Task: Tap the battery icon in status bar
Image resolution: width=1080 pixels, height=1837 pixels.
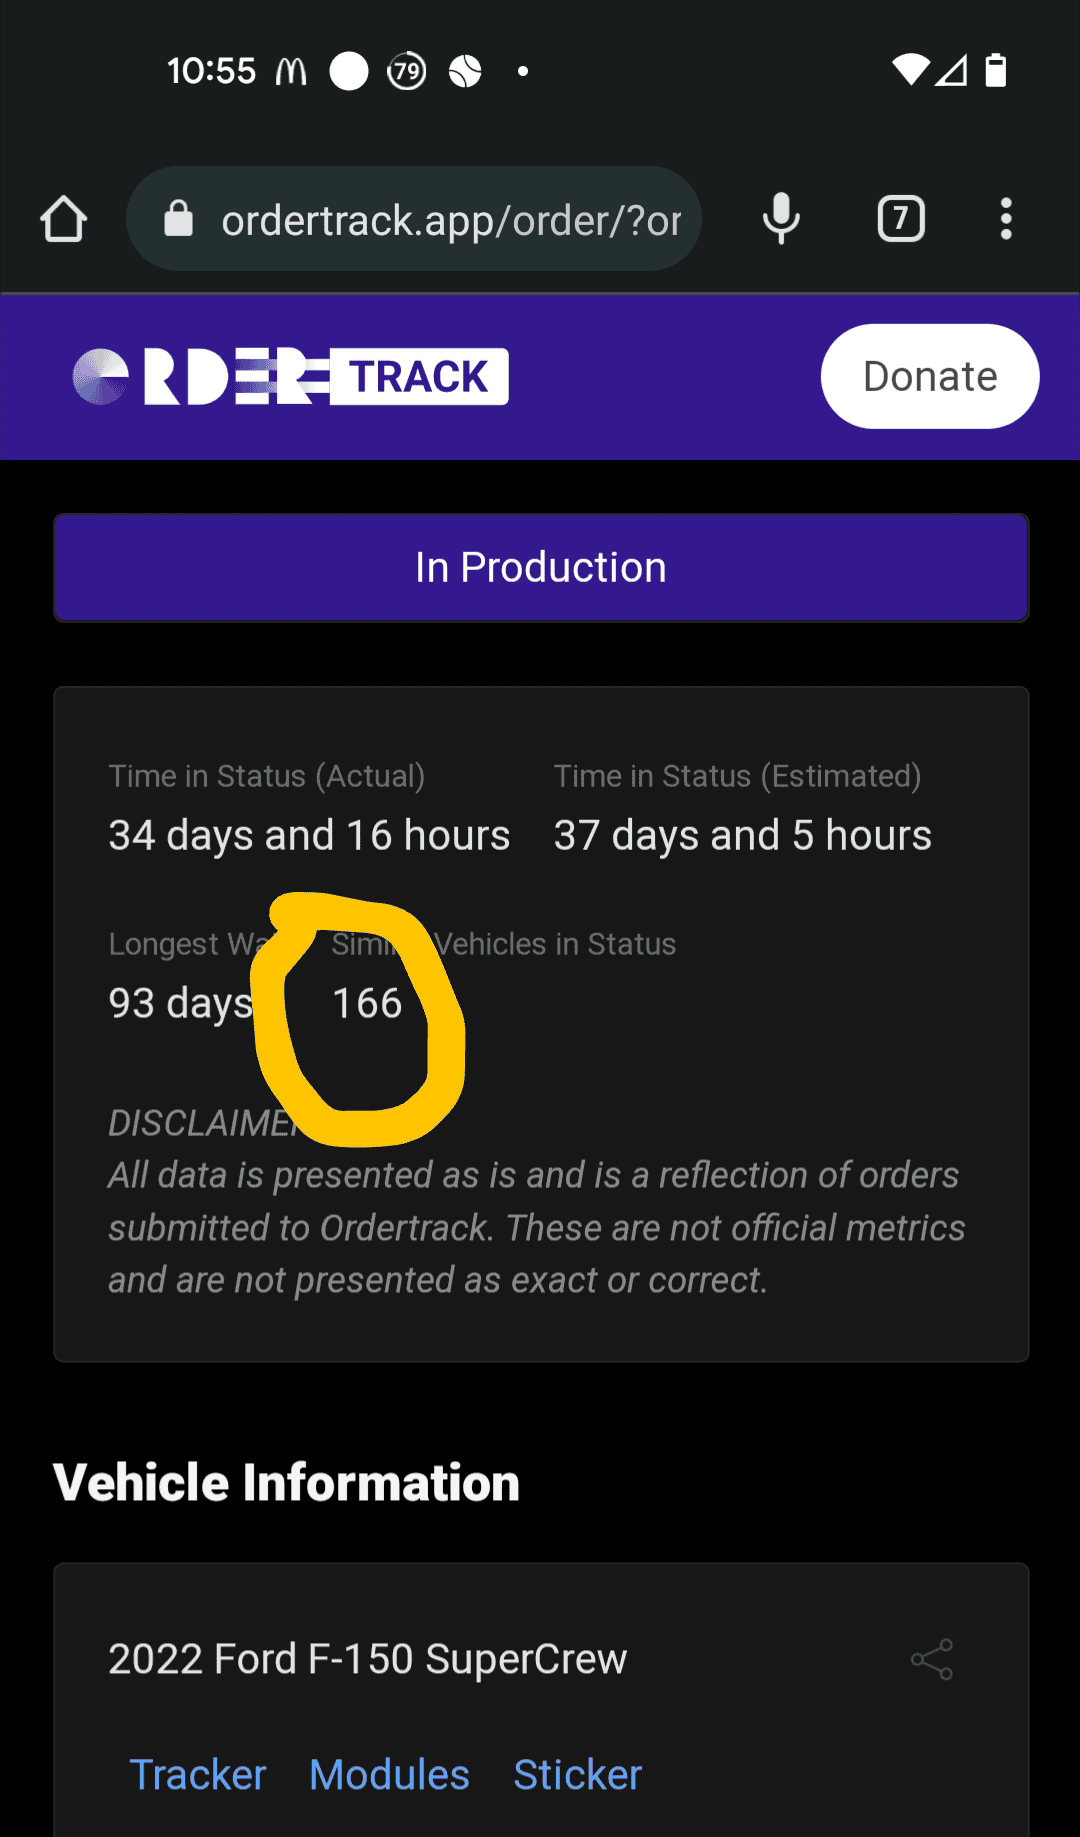Action: [x=996, y=71]
